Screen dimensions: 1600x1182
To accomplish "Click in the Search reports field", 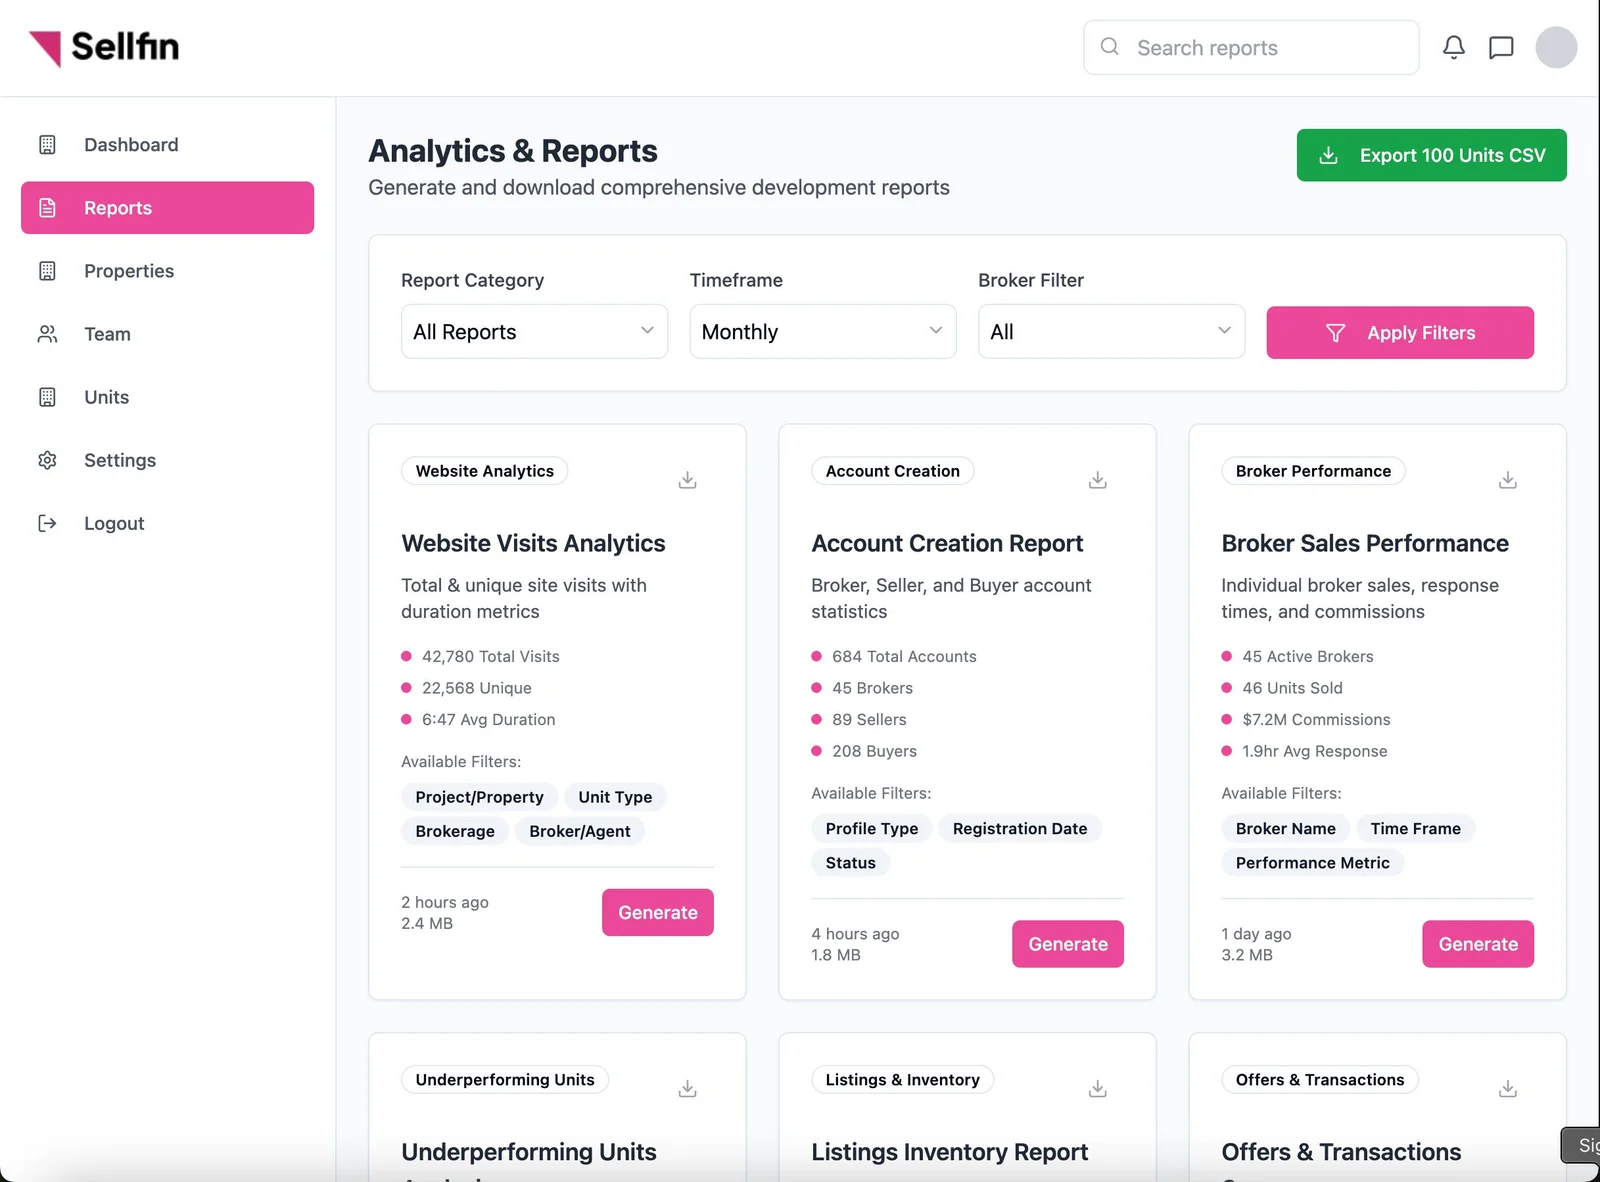I will pyautogui.click(x=1251, y=47).
